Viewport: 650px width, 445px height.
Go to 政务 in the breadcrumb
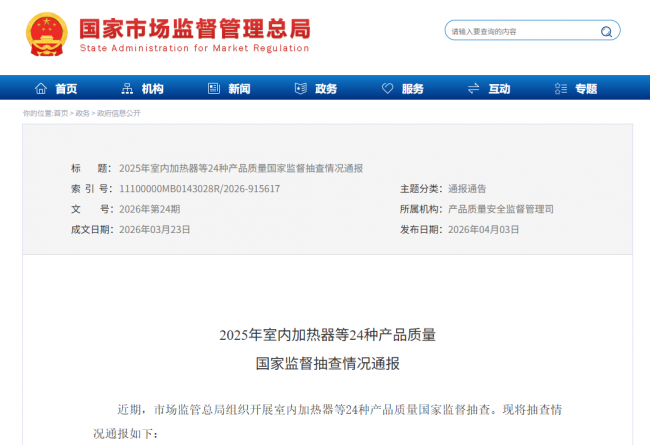coord(82,113)
